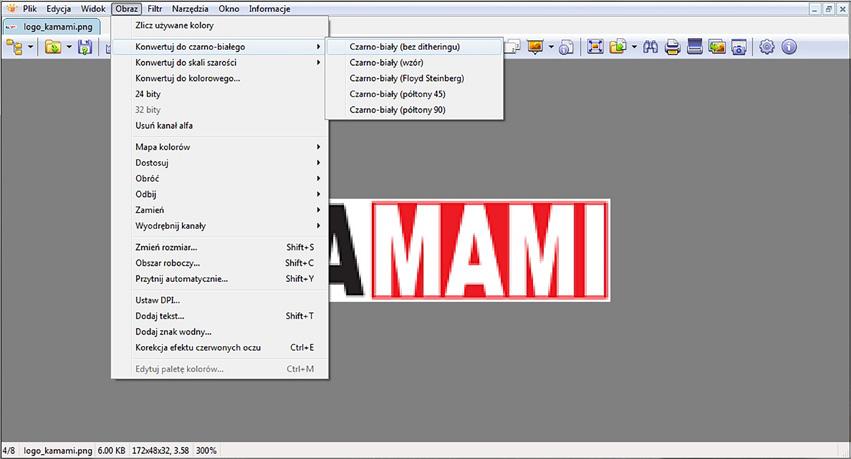This screenshot has height=459, width=851.
Task: Click the blue info about icon
Action: click(x=789, y=47)
